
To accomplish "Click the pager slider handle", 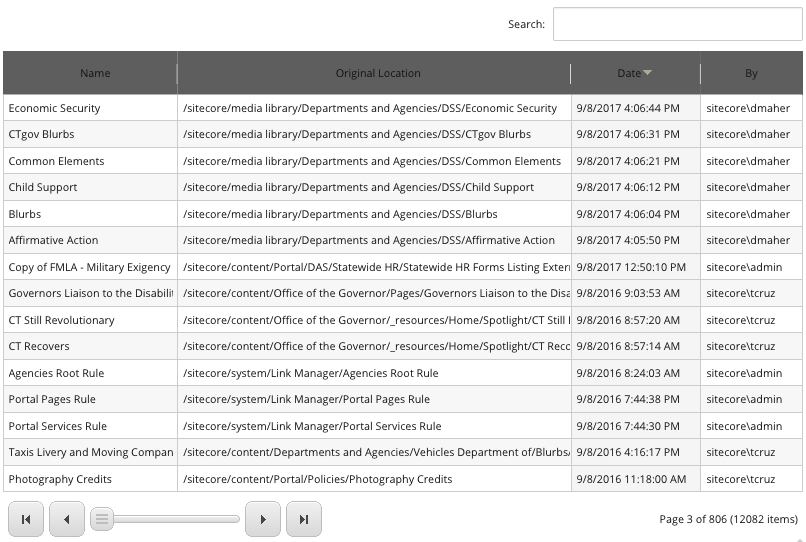I will pos(102,519).
